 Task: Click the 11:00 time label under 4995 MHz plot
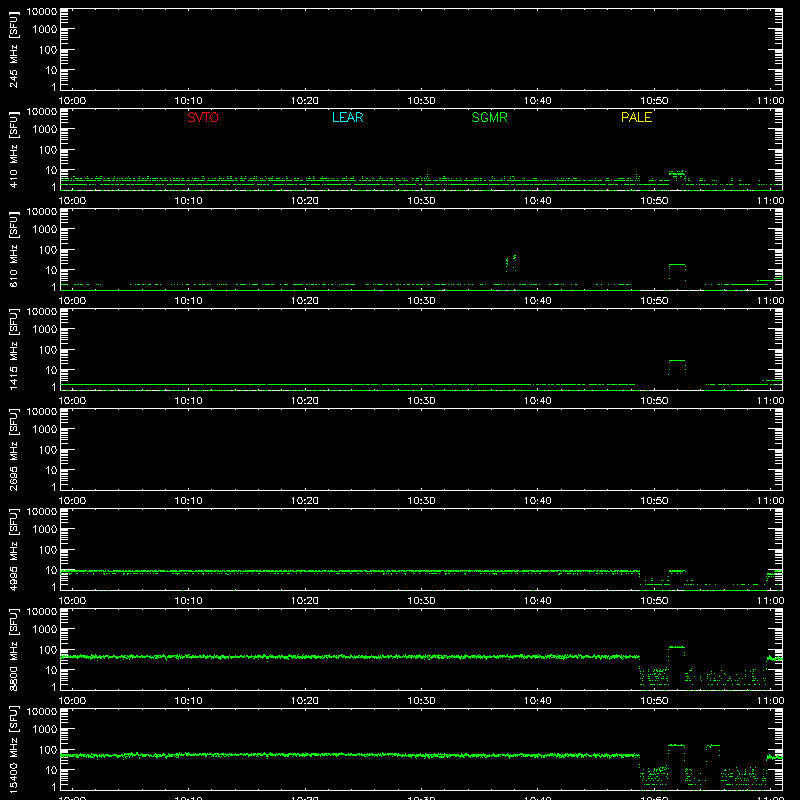[x=770, y=601]
